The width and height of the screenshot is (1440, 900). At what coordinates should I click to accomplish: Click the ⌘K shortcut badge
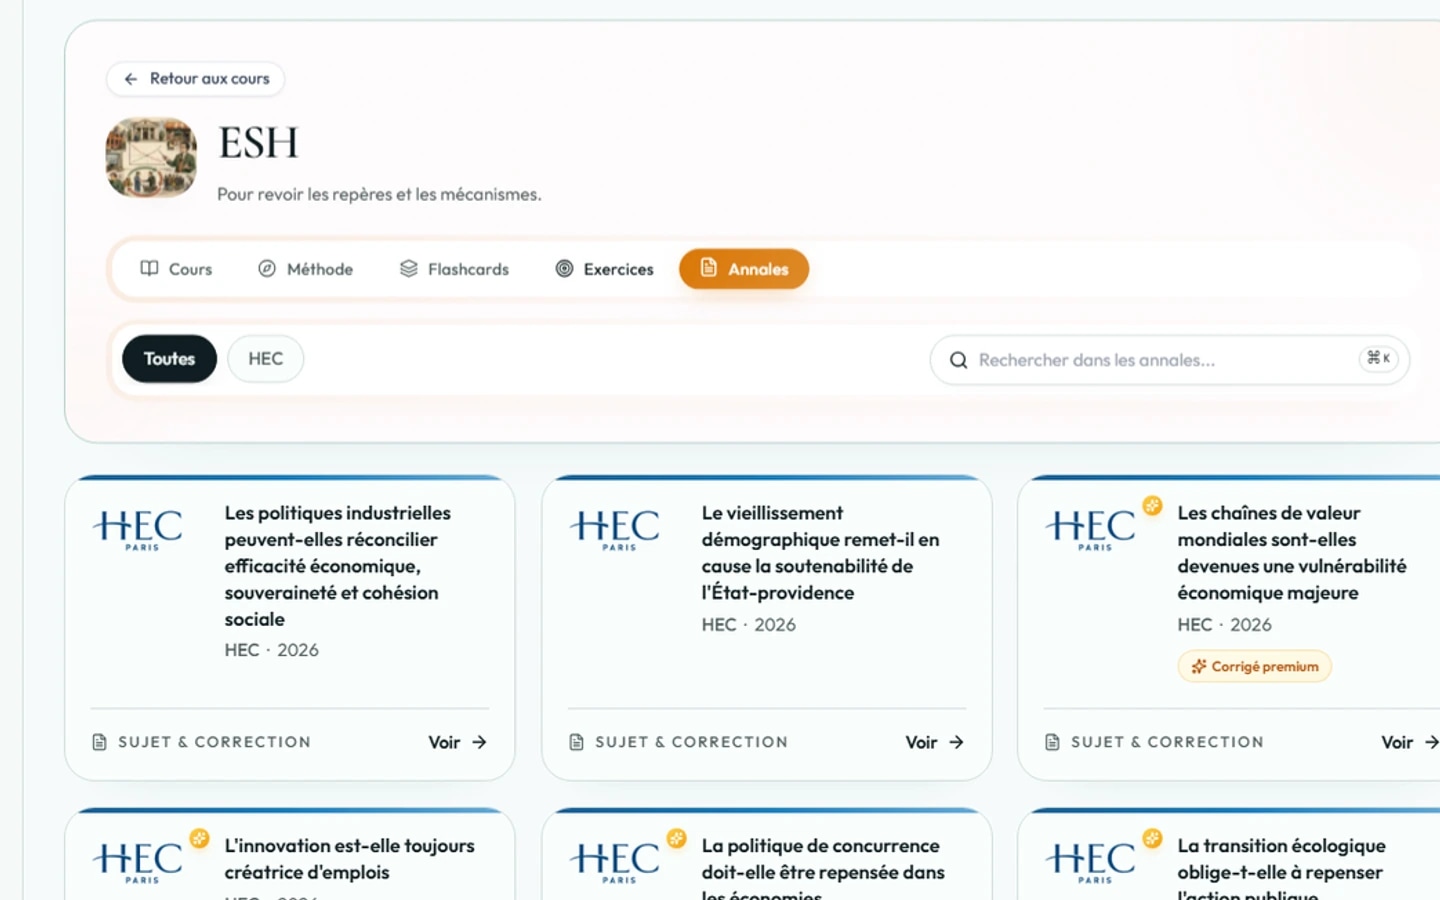(1379, 358)
